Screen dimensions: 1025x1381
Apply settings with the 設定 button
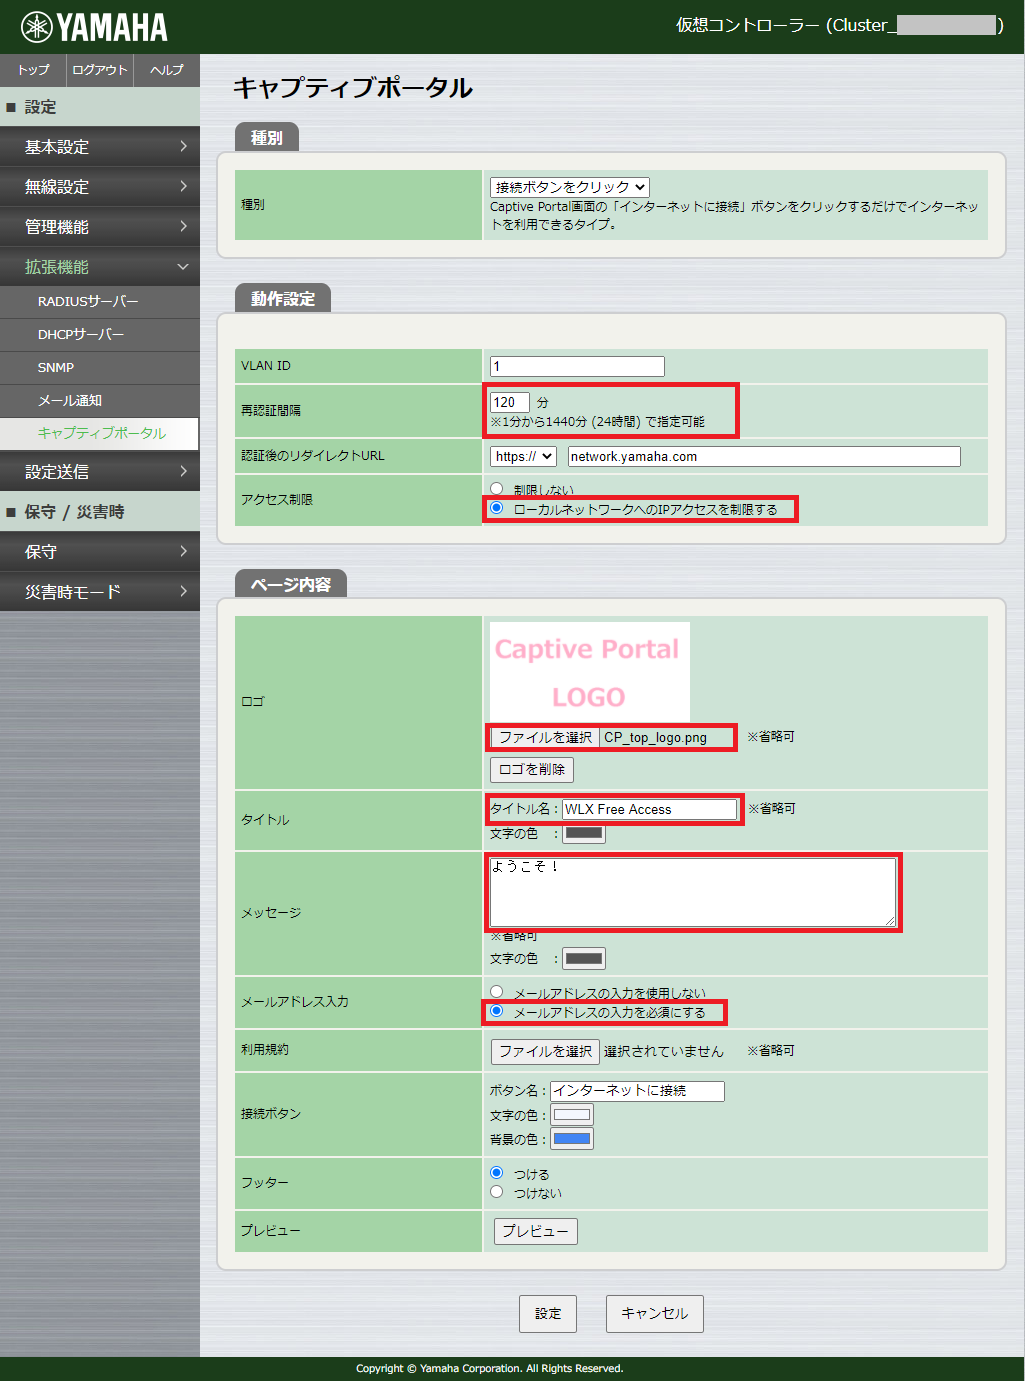pos(547,1313)
